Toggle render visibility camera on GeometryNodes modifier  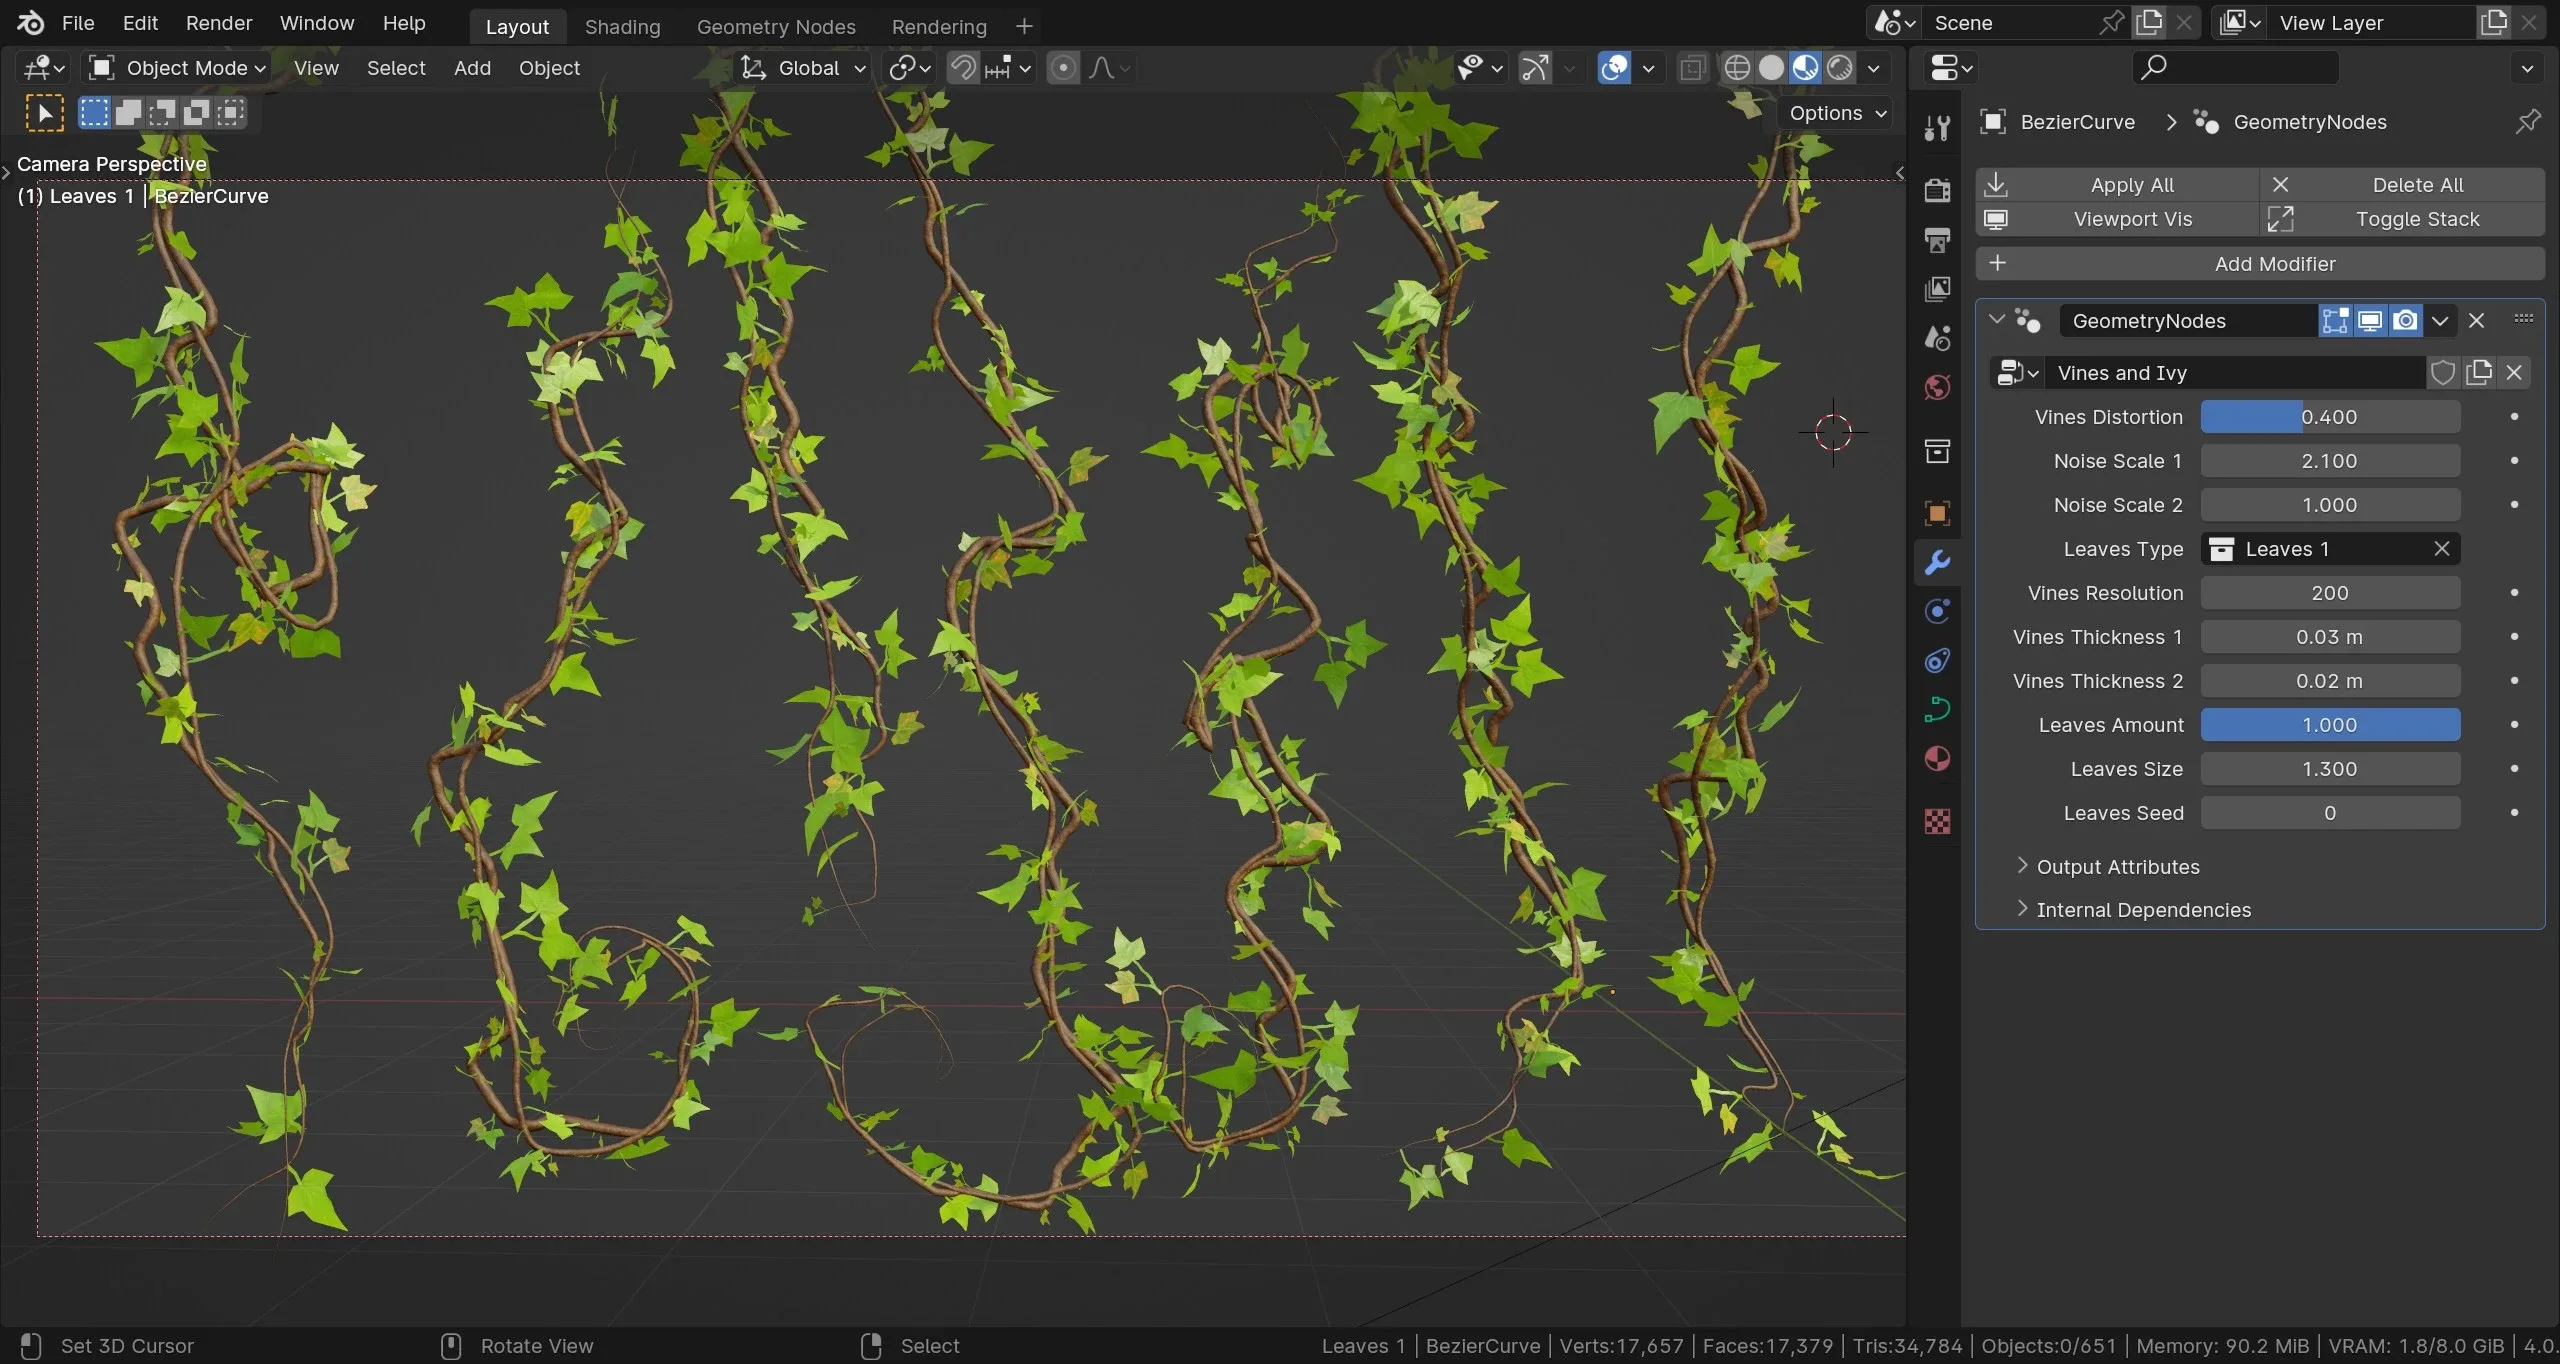(2406, 321)
